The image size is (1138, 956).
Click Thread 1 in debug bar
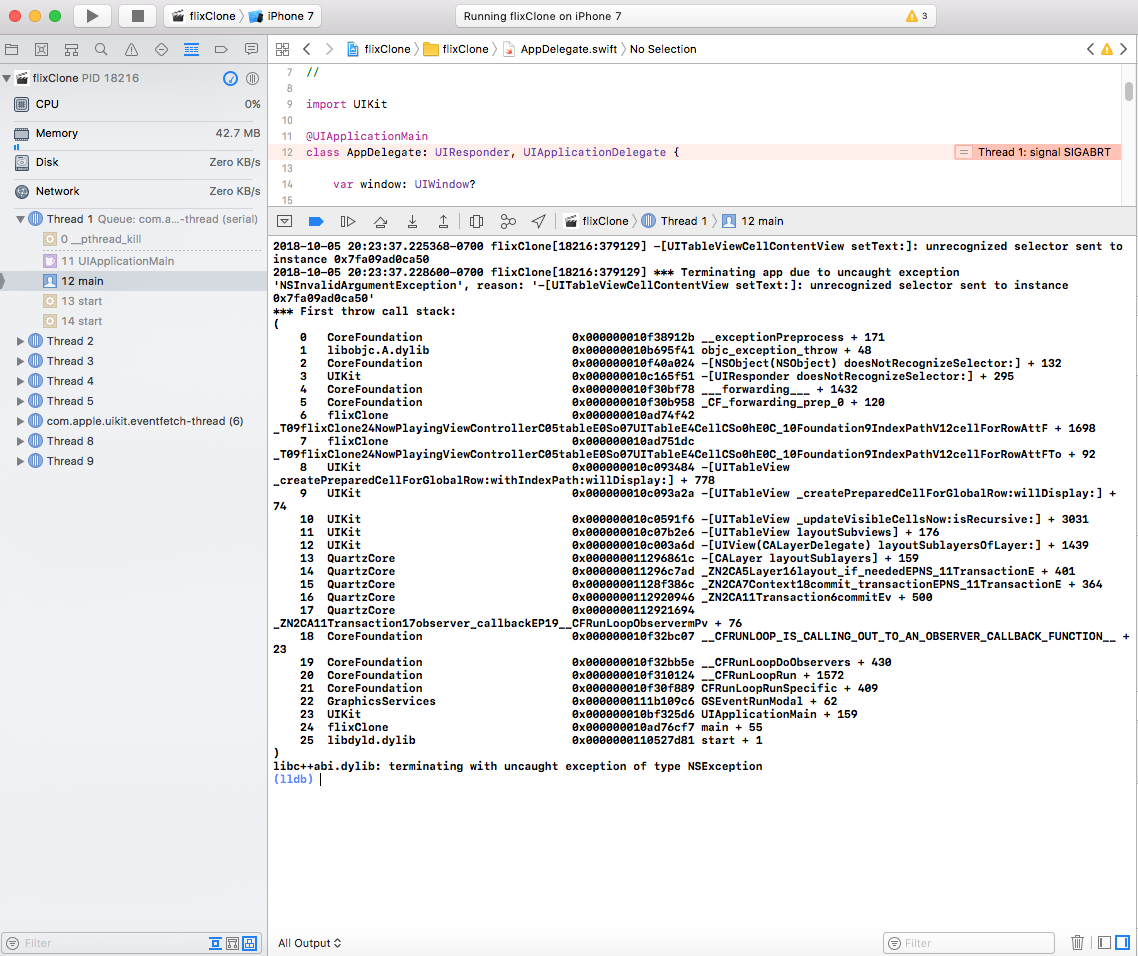tap(674, 221)
